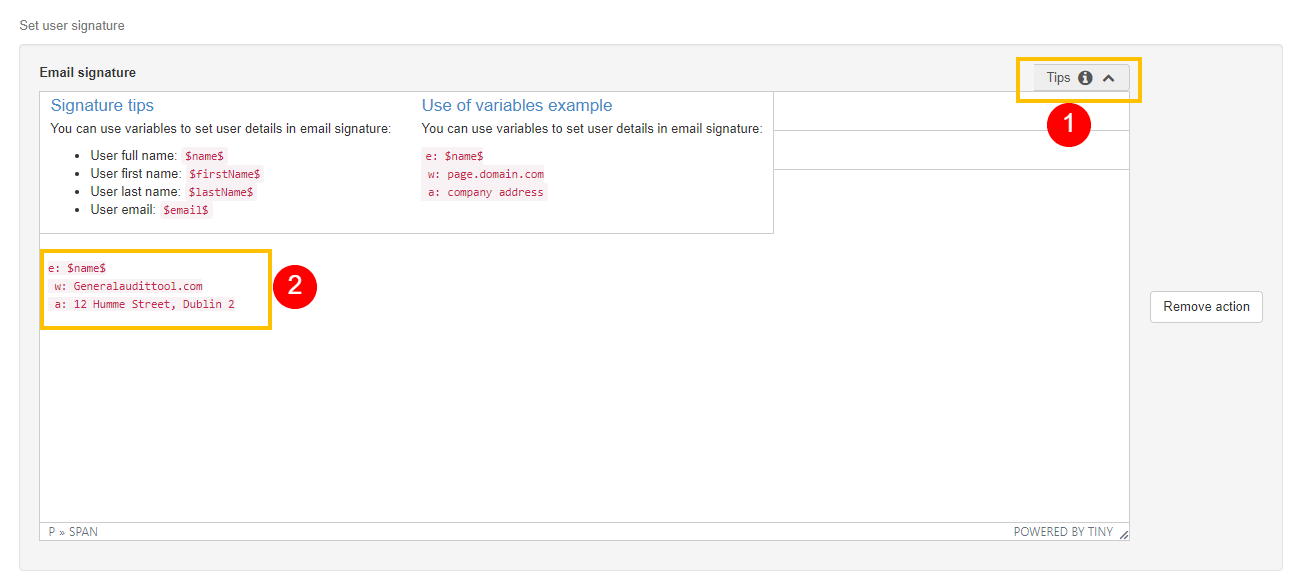The image size is (1289, 587).
Task: Place cursor on editor's 'e: $name$' line
Action: click(77, 268)
